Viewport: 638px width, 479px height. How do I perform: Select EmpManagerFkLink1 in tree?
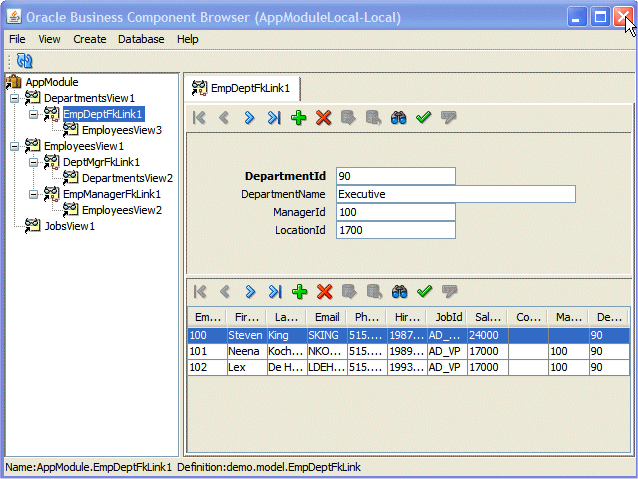click(x=112, y=194)
